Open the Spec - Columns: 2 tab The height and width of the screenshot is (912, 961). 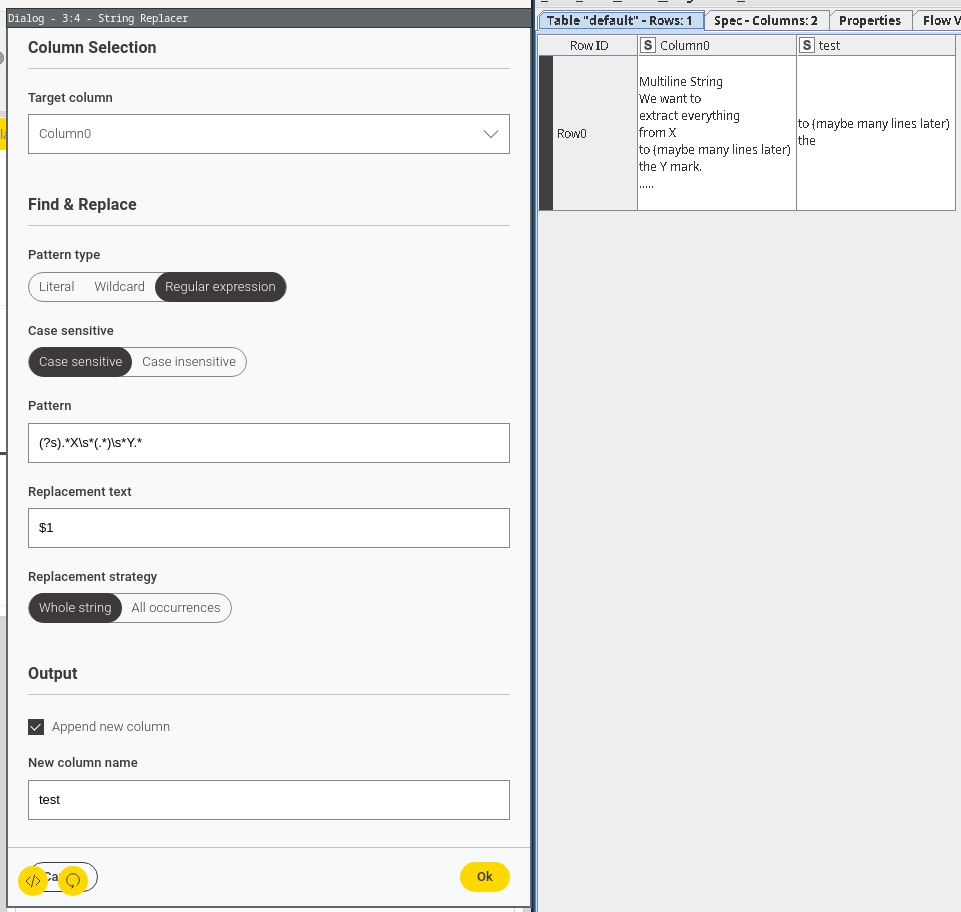click(x=766, y=20)
